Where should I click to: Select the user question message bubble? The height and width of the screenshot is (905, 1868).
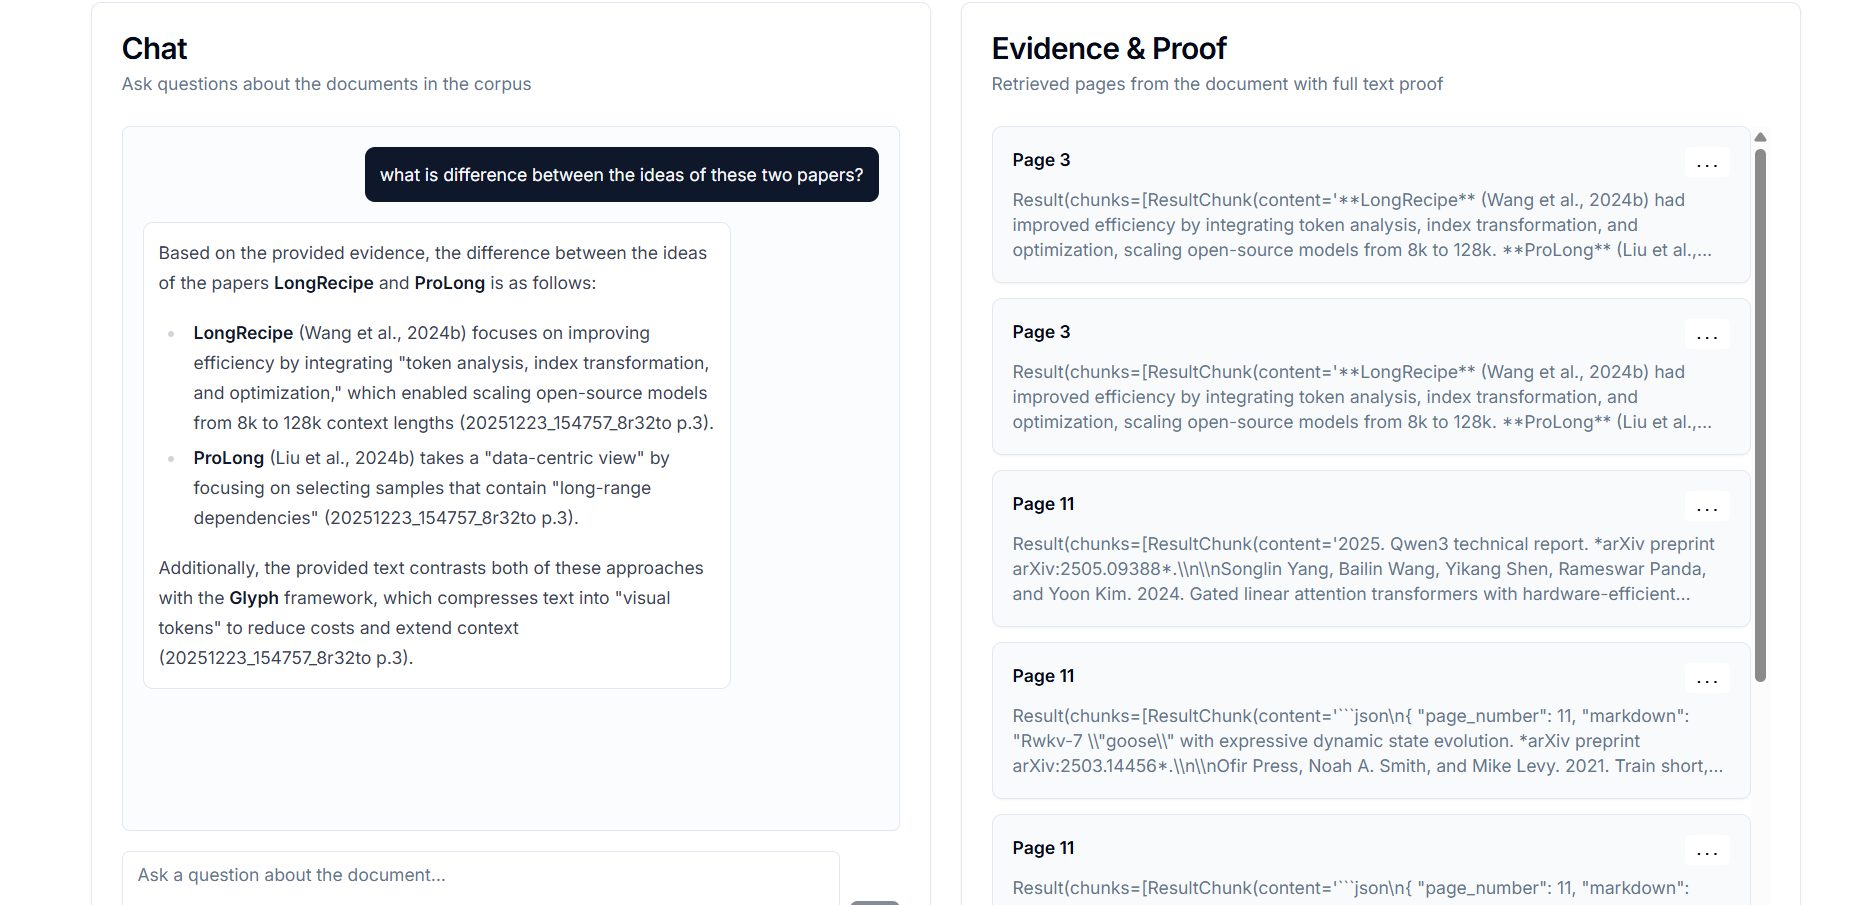pos(621,175)
